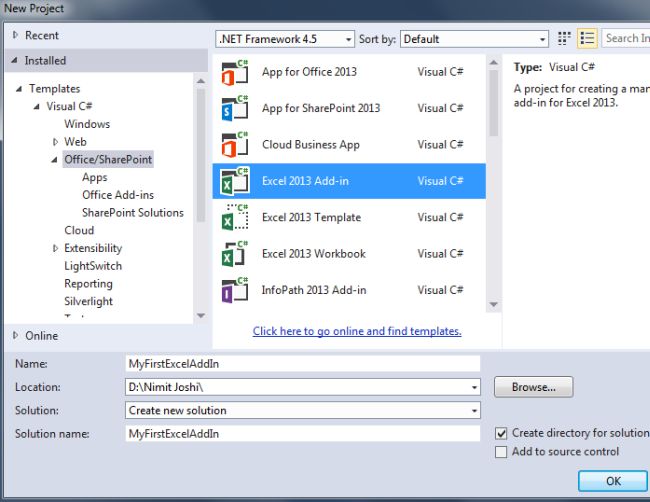The width and height of the screenshot is (650, 502).
Task: Collapse the Installed section
Action: [x=15, y=61]
